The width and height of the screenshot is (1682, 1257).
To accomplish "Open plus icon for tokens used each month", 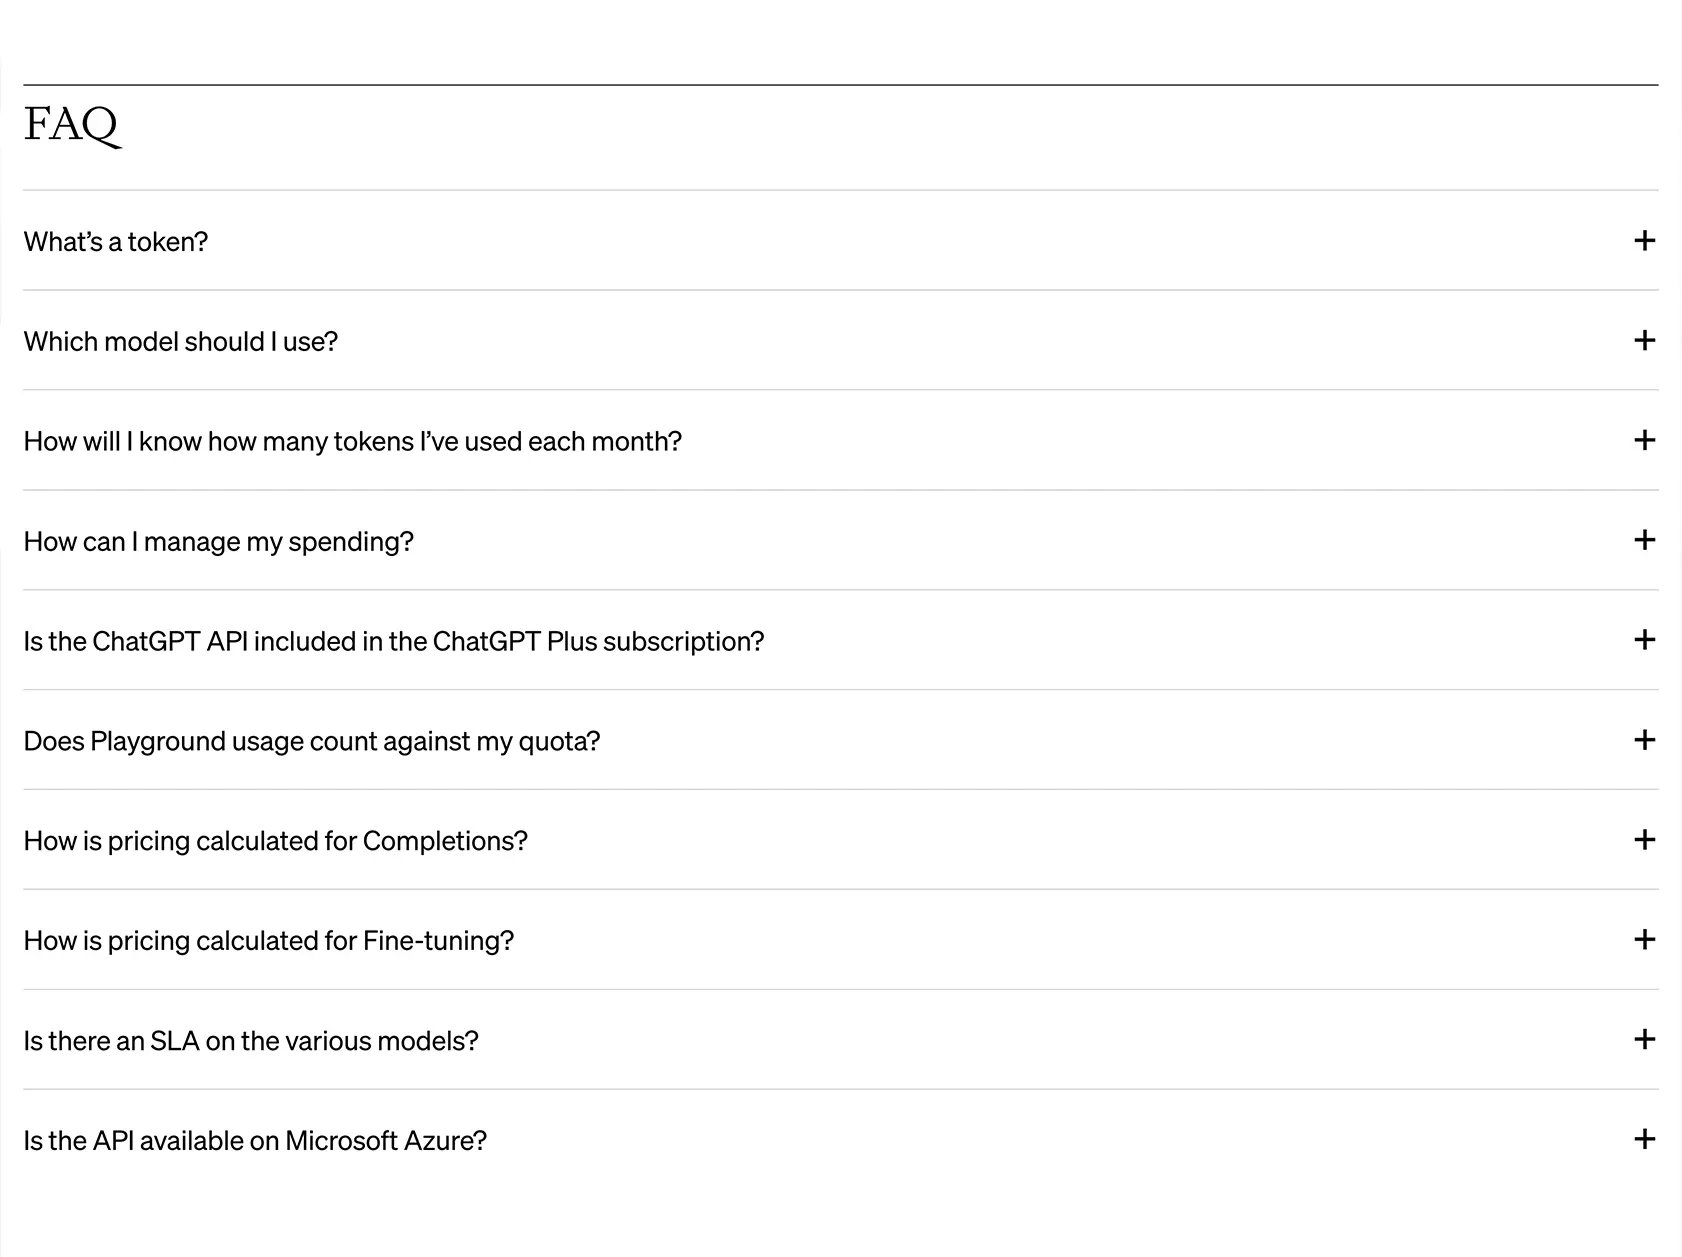I will tap(1644, 440).
